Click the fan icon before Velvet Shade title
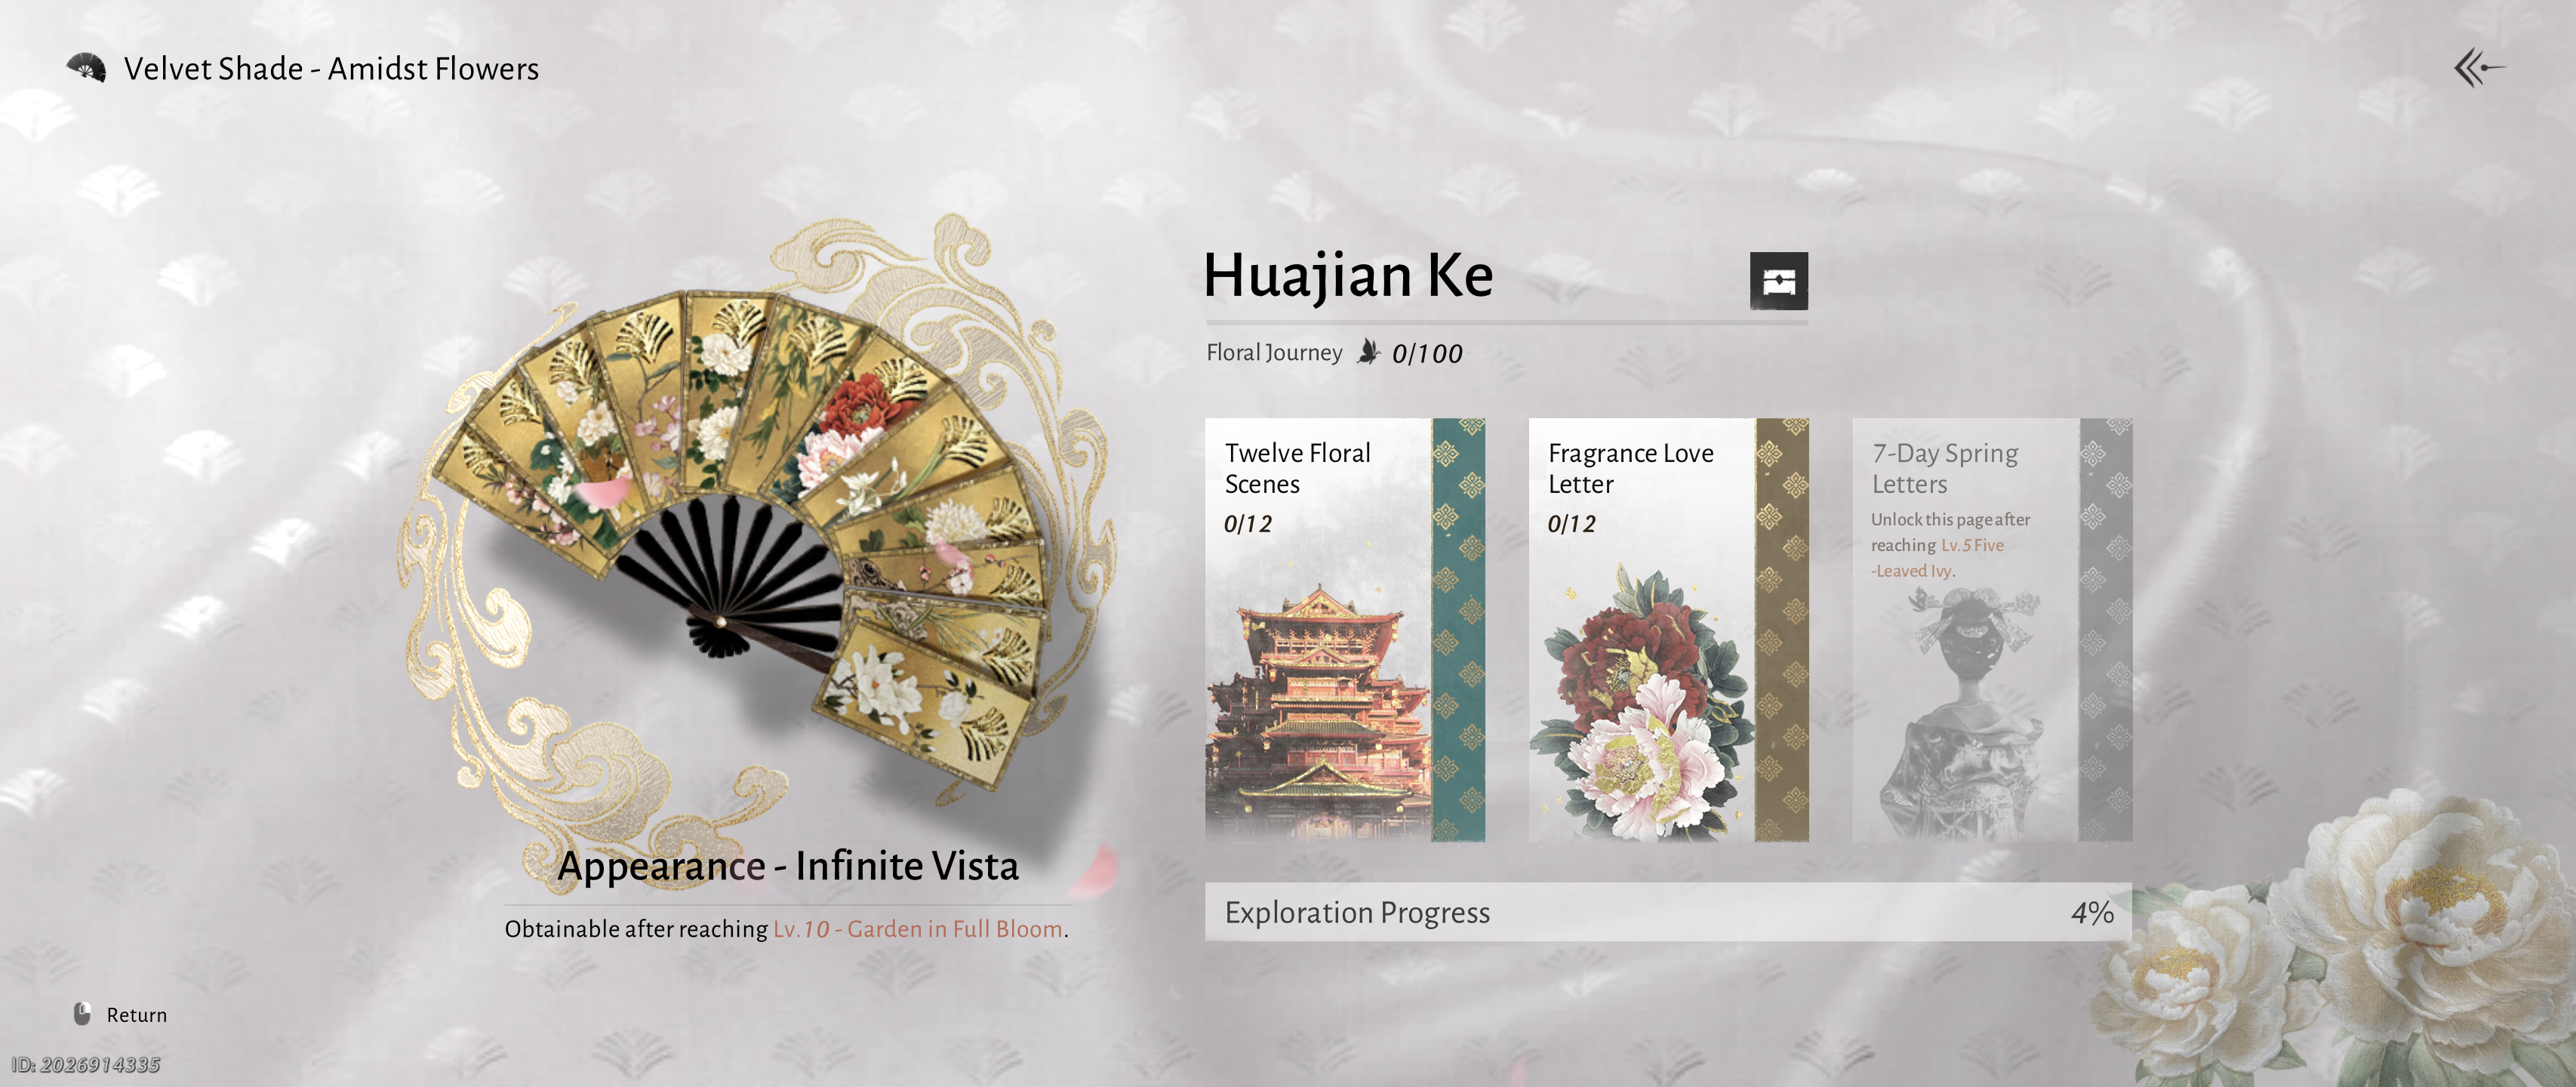This screenshot has height=1087, width=2576. [x=86, y=68]
